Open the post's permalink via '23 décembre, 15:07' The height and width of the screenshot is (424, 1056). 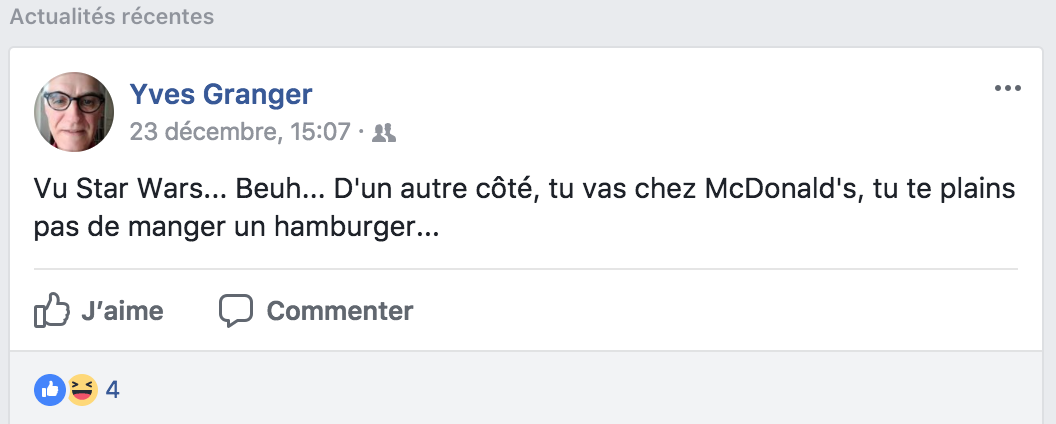pyautogui.click(x=240, y=132)
